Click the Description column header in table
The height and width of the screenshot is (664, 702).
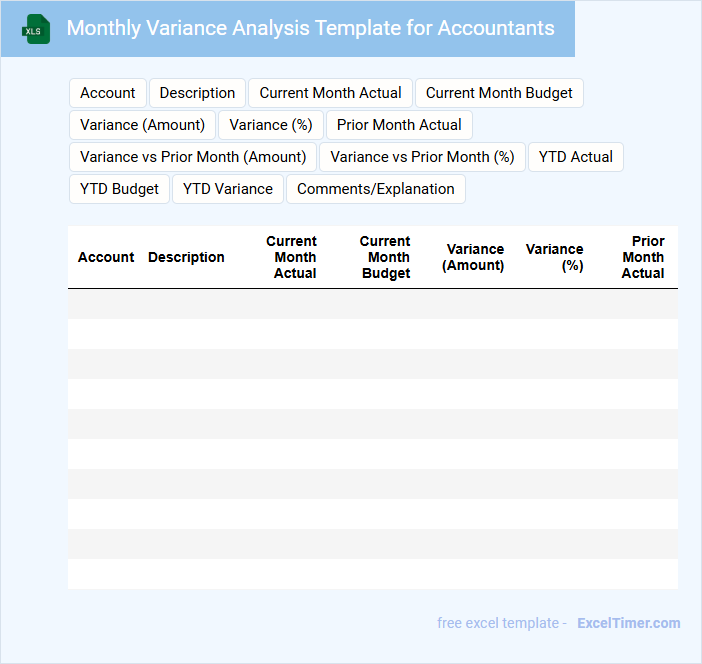coord(186,257)
